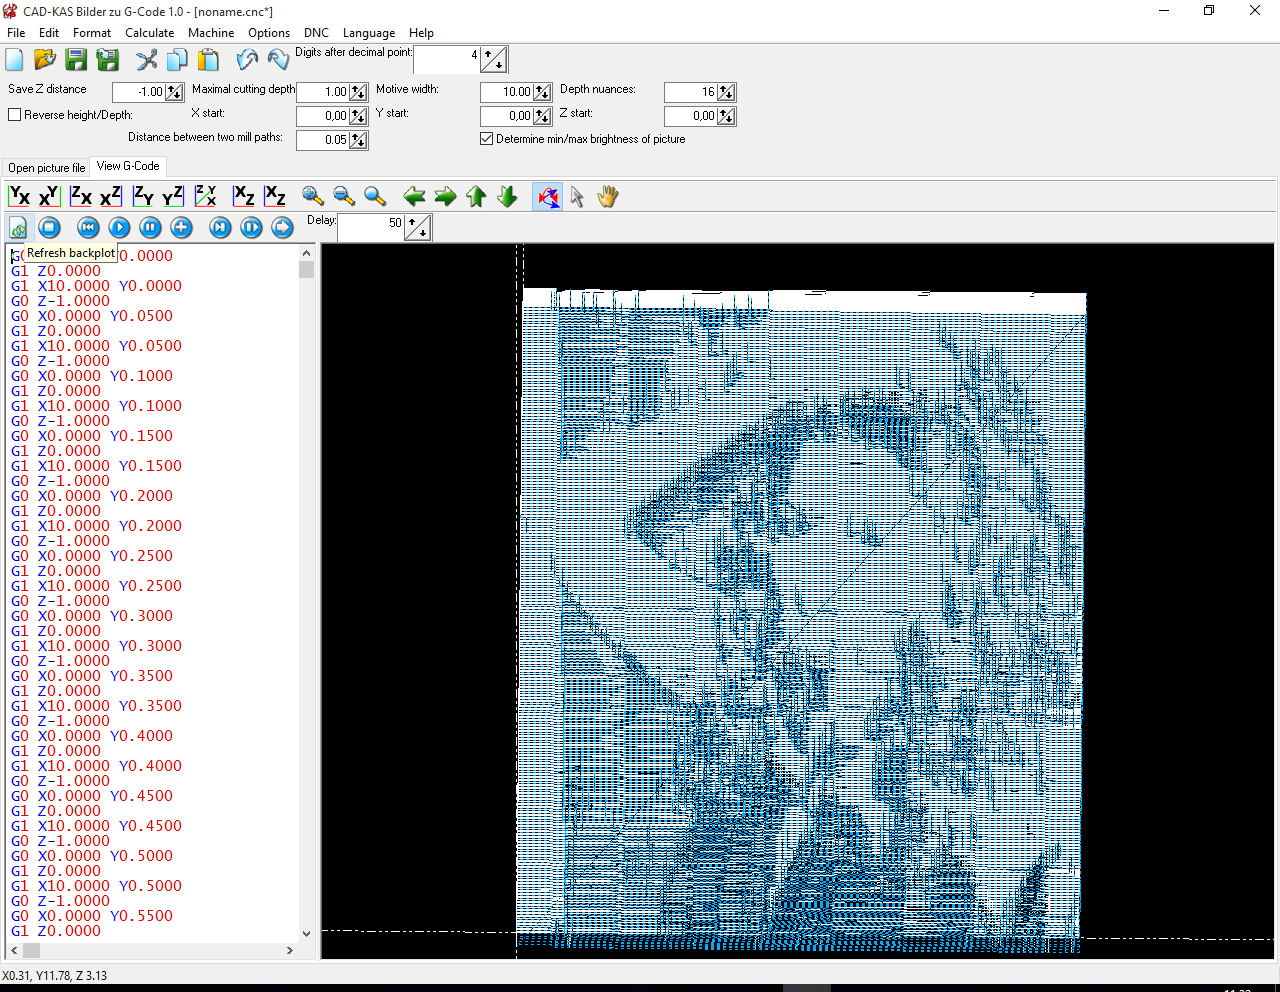Click the open folder icon
The image size is (1280, 992).
(45, 60)
